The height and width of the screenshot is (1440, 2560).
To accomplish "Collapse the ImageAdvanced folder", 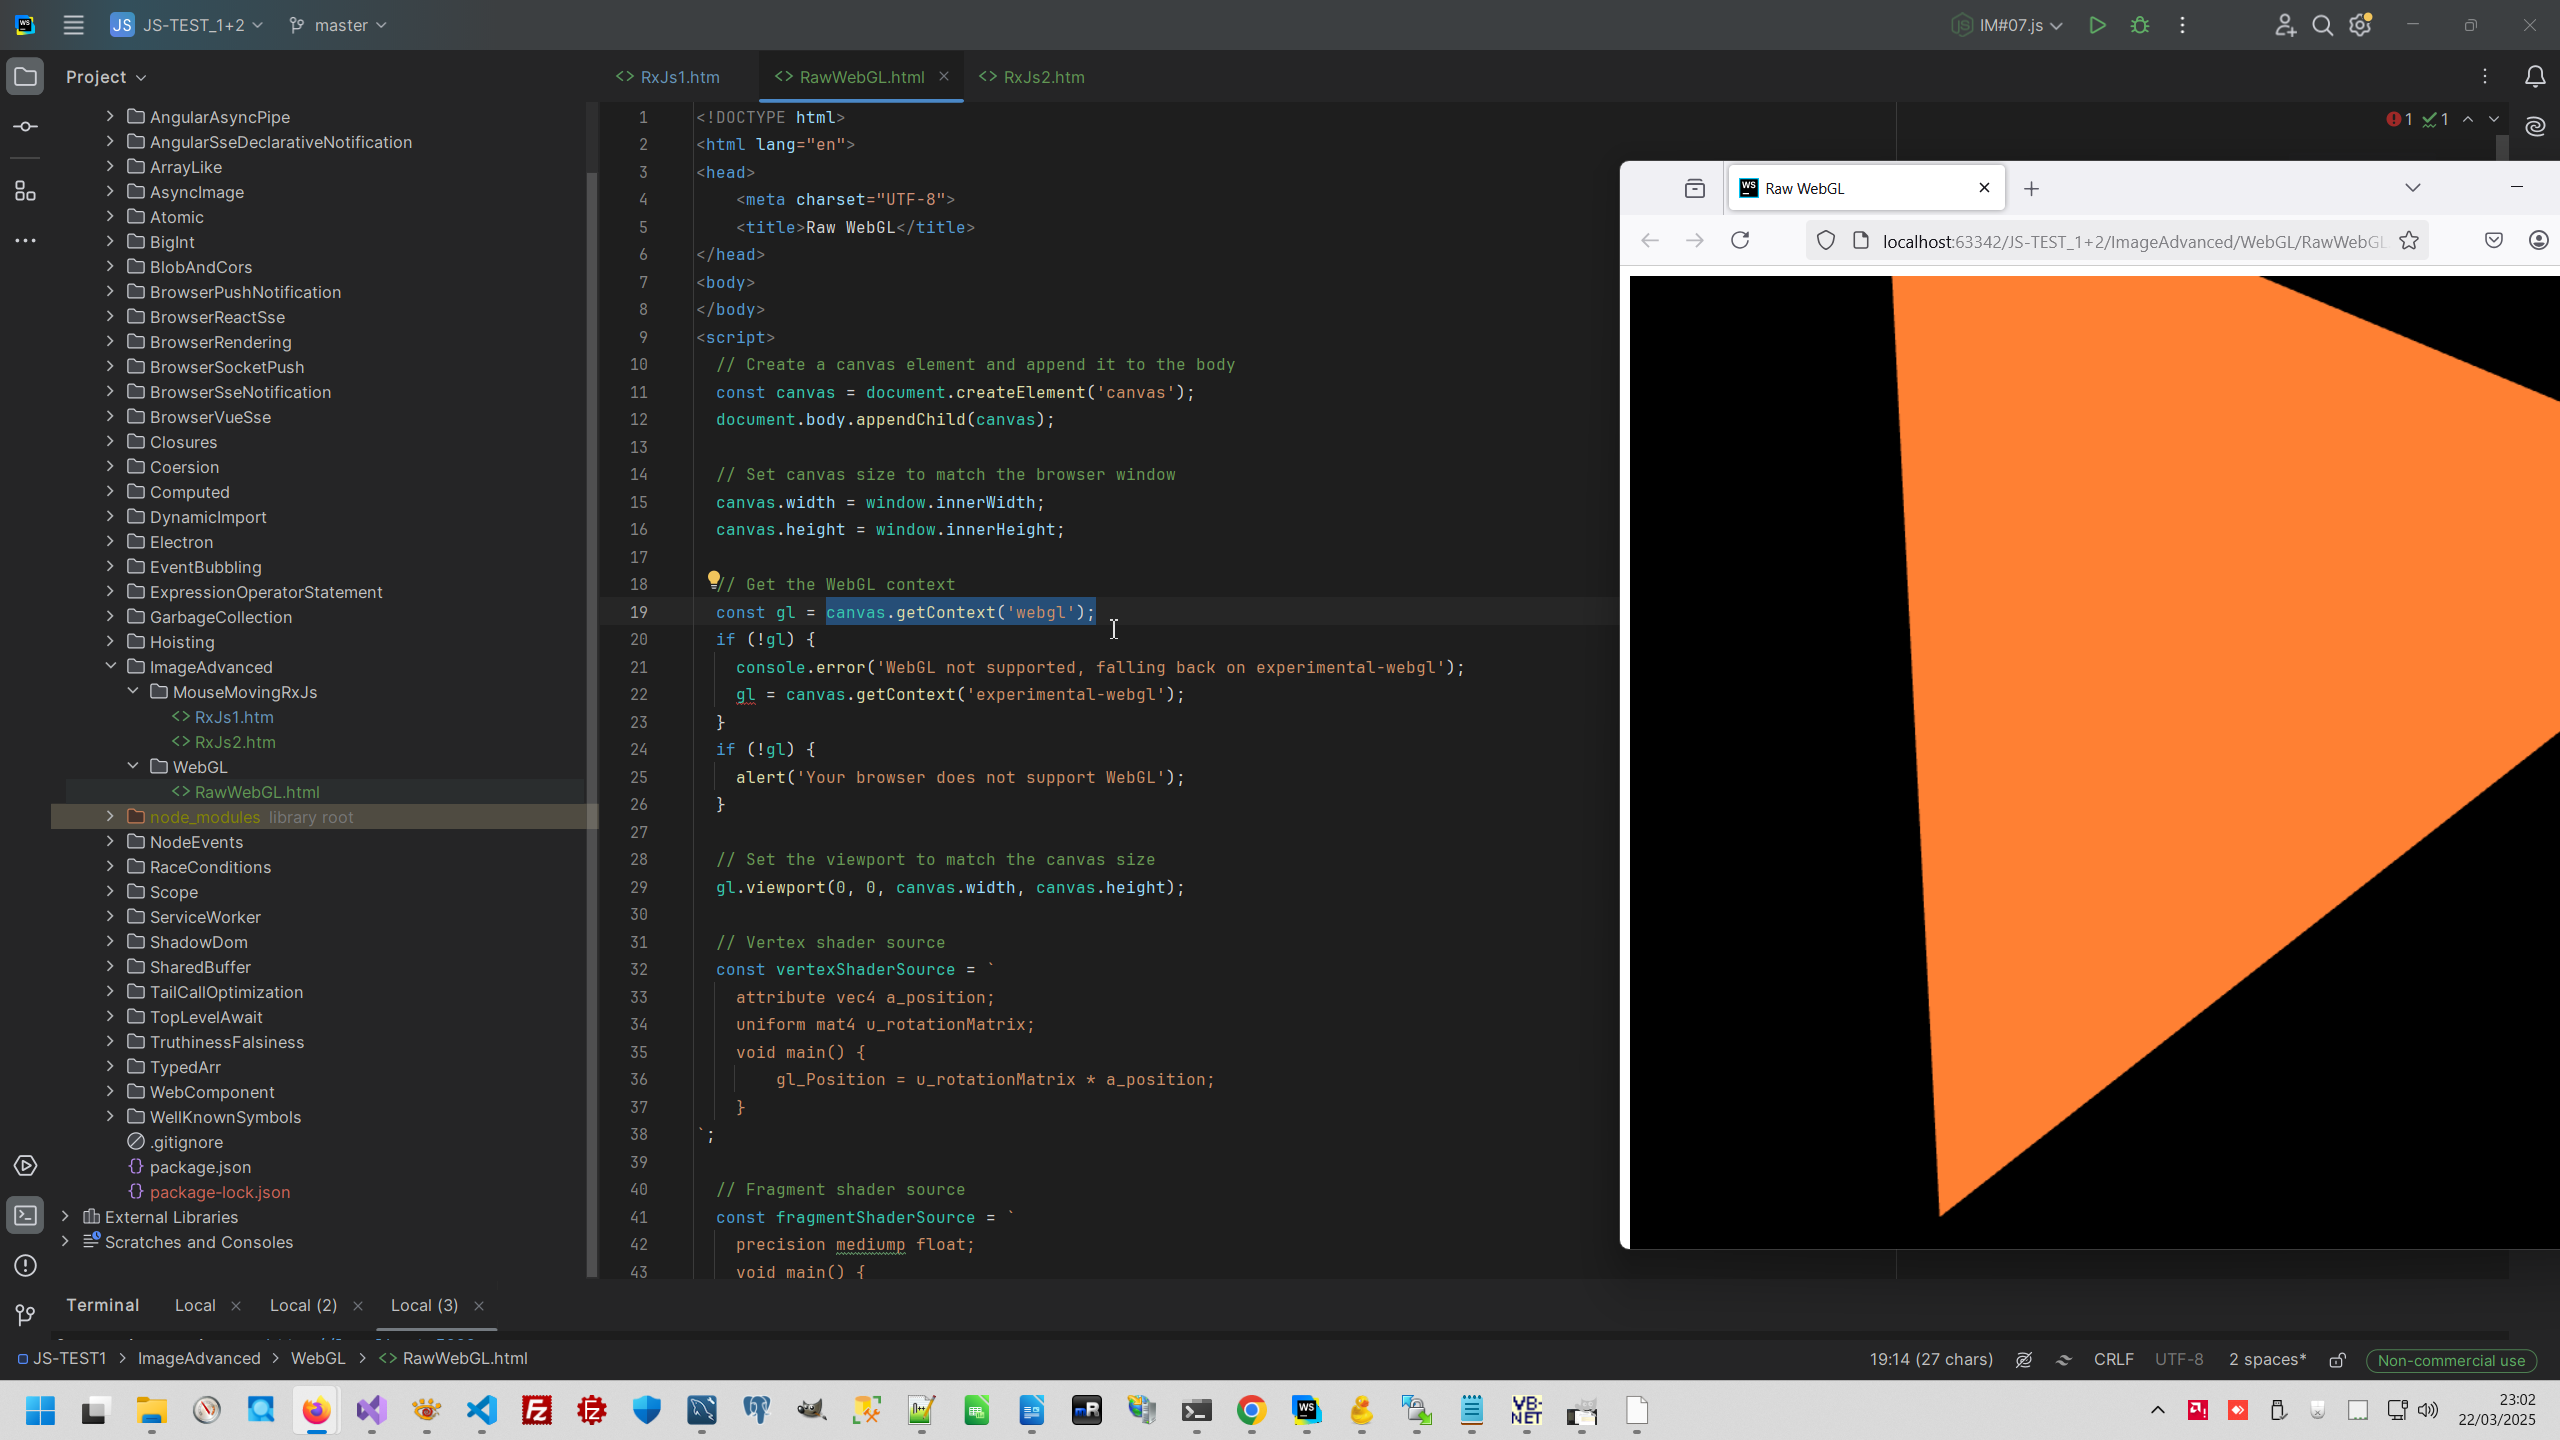I will (110, 667).
